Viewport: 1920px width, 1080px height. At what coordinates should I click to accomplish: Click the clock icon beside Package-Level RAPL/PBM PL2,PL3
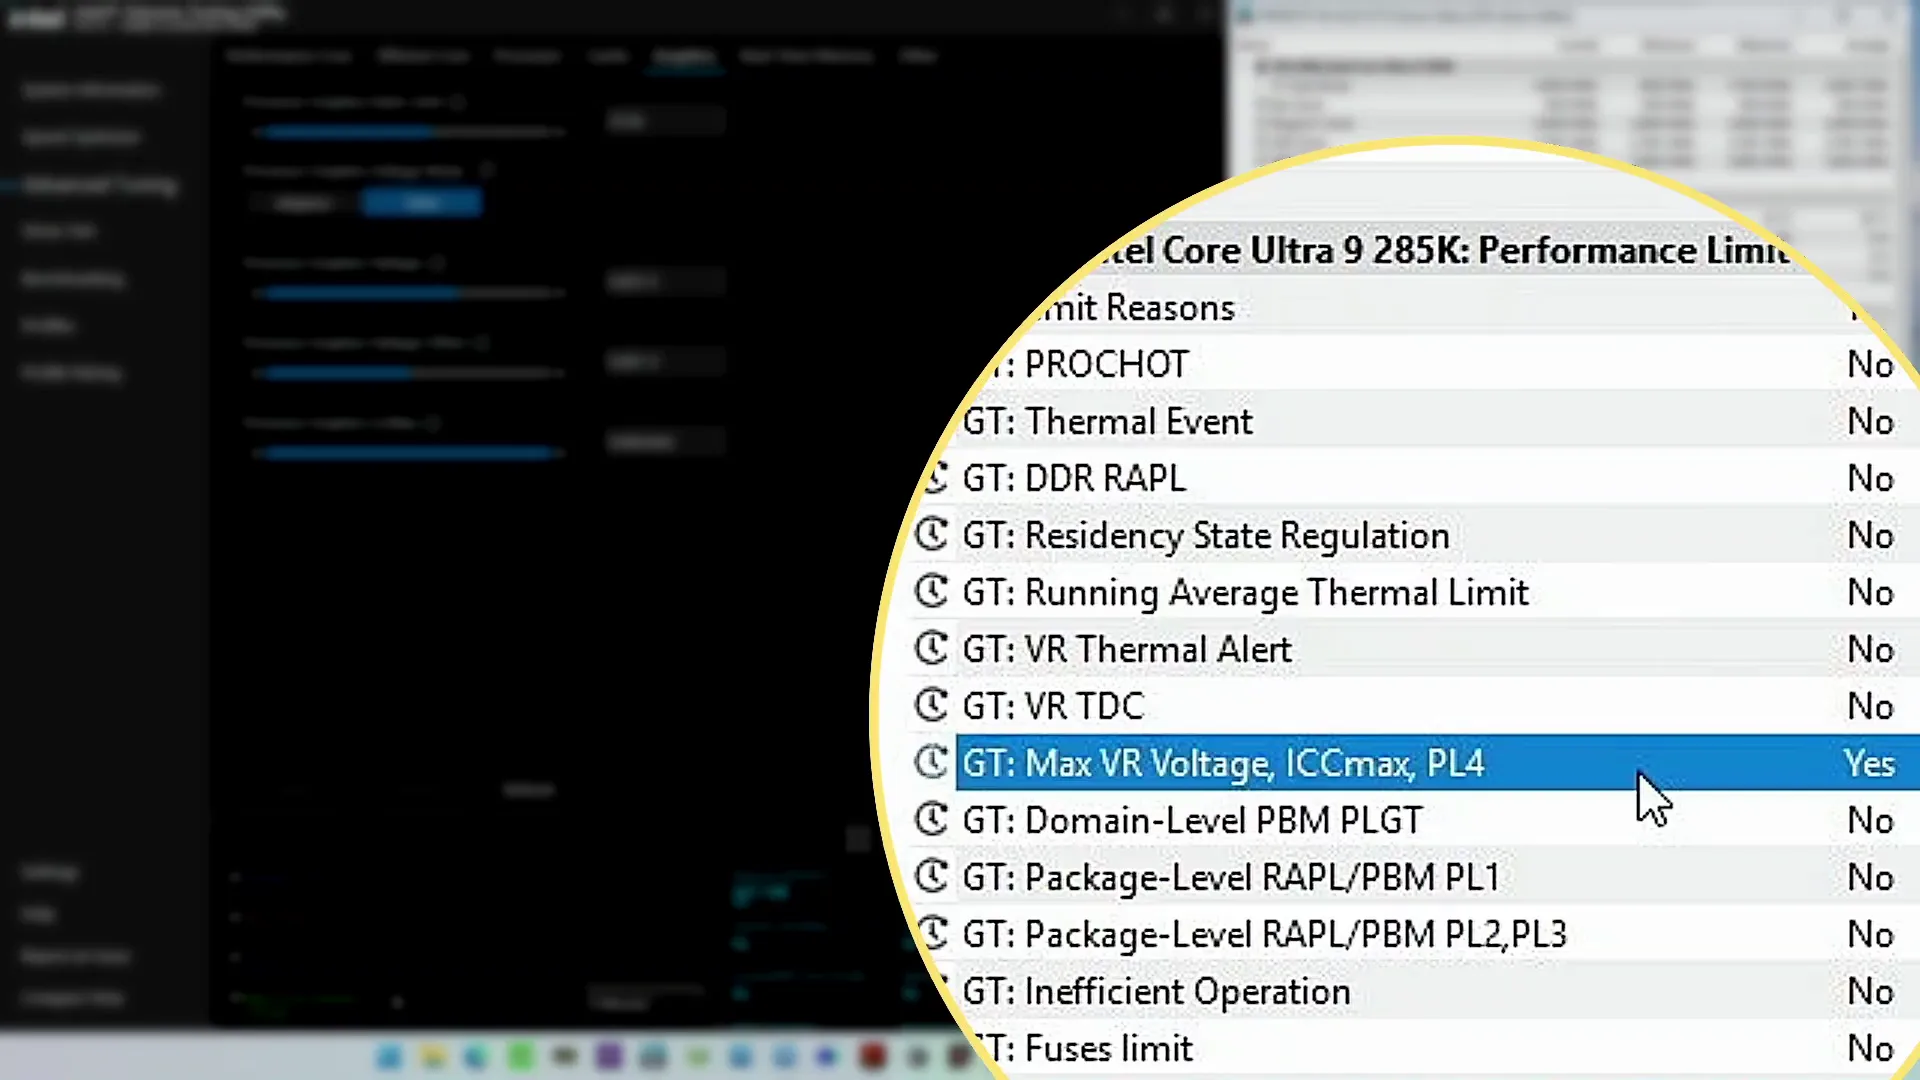933,934
